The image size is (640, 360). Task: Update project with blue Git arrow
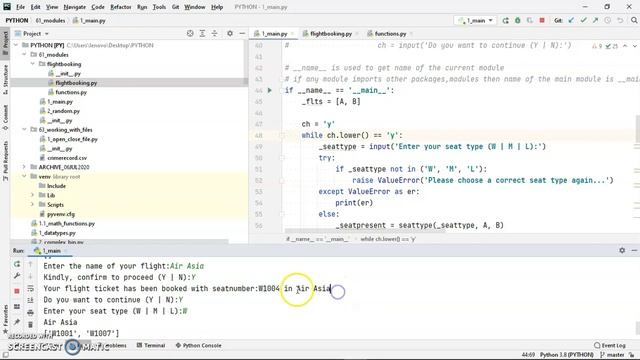[x=571, y=20]
